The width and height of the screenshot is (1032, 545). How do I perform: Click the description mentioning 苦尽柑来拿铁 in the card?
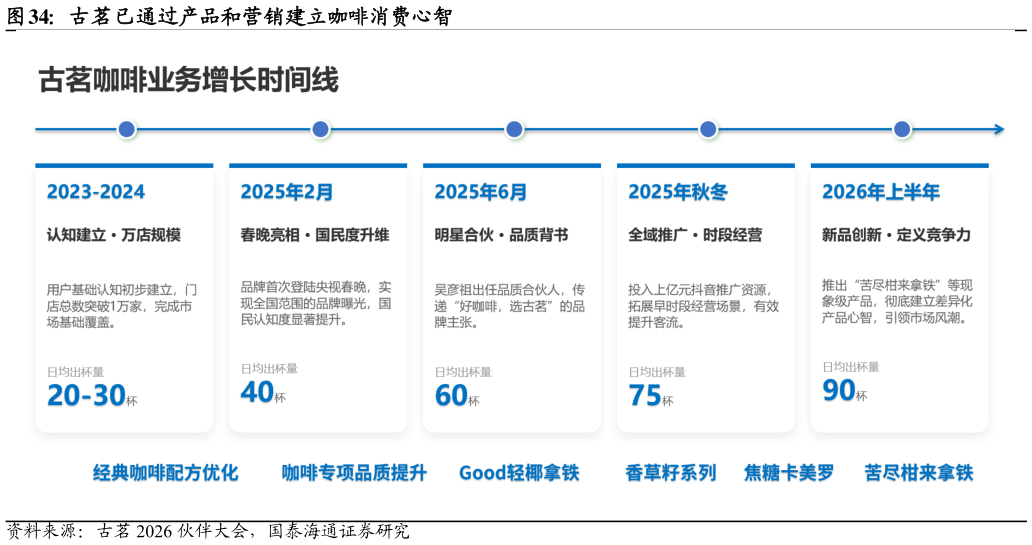897,301
